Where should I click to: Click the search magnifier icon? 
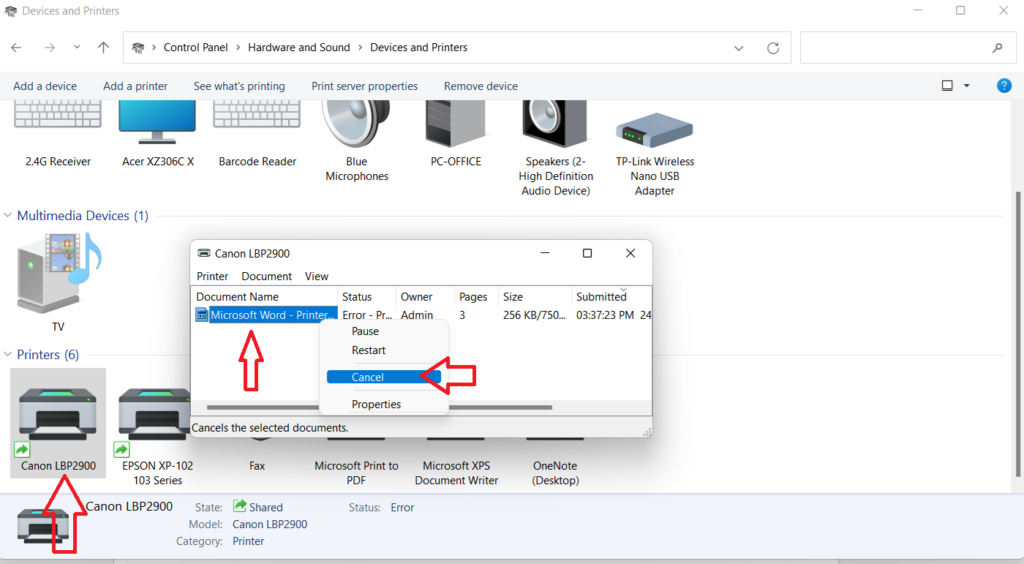click(997, 48)
